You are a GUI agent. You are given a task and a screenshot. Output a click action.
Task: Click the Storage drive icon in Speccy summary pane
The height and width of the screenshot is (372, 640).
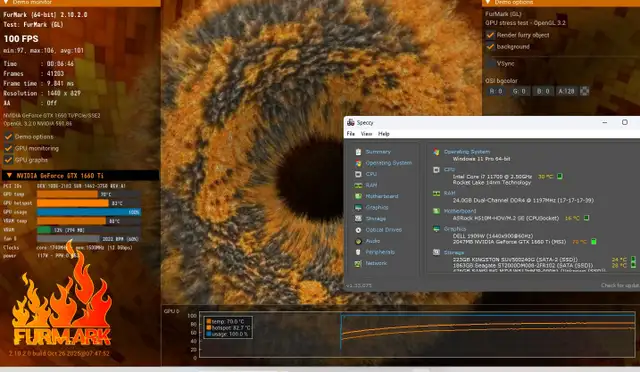[x=436, y=252]
